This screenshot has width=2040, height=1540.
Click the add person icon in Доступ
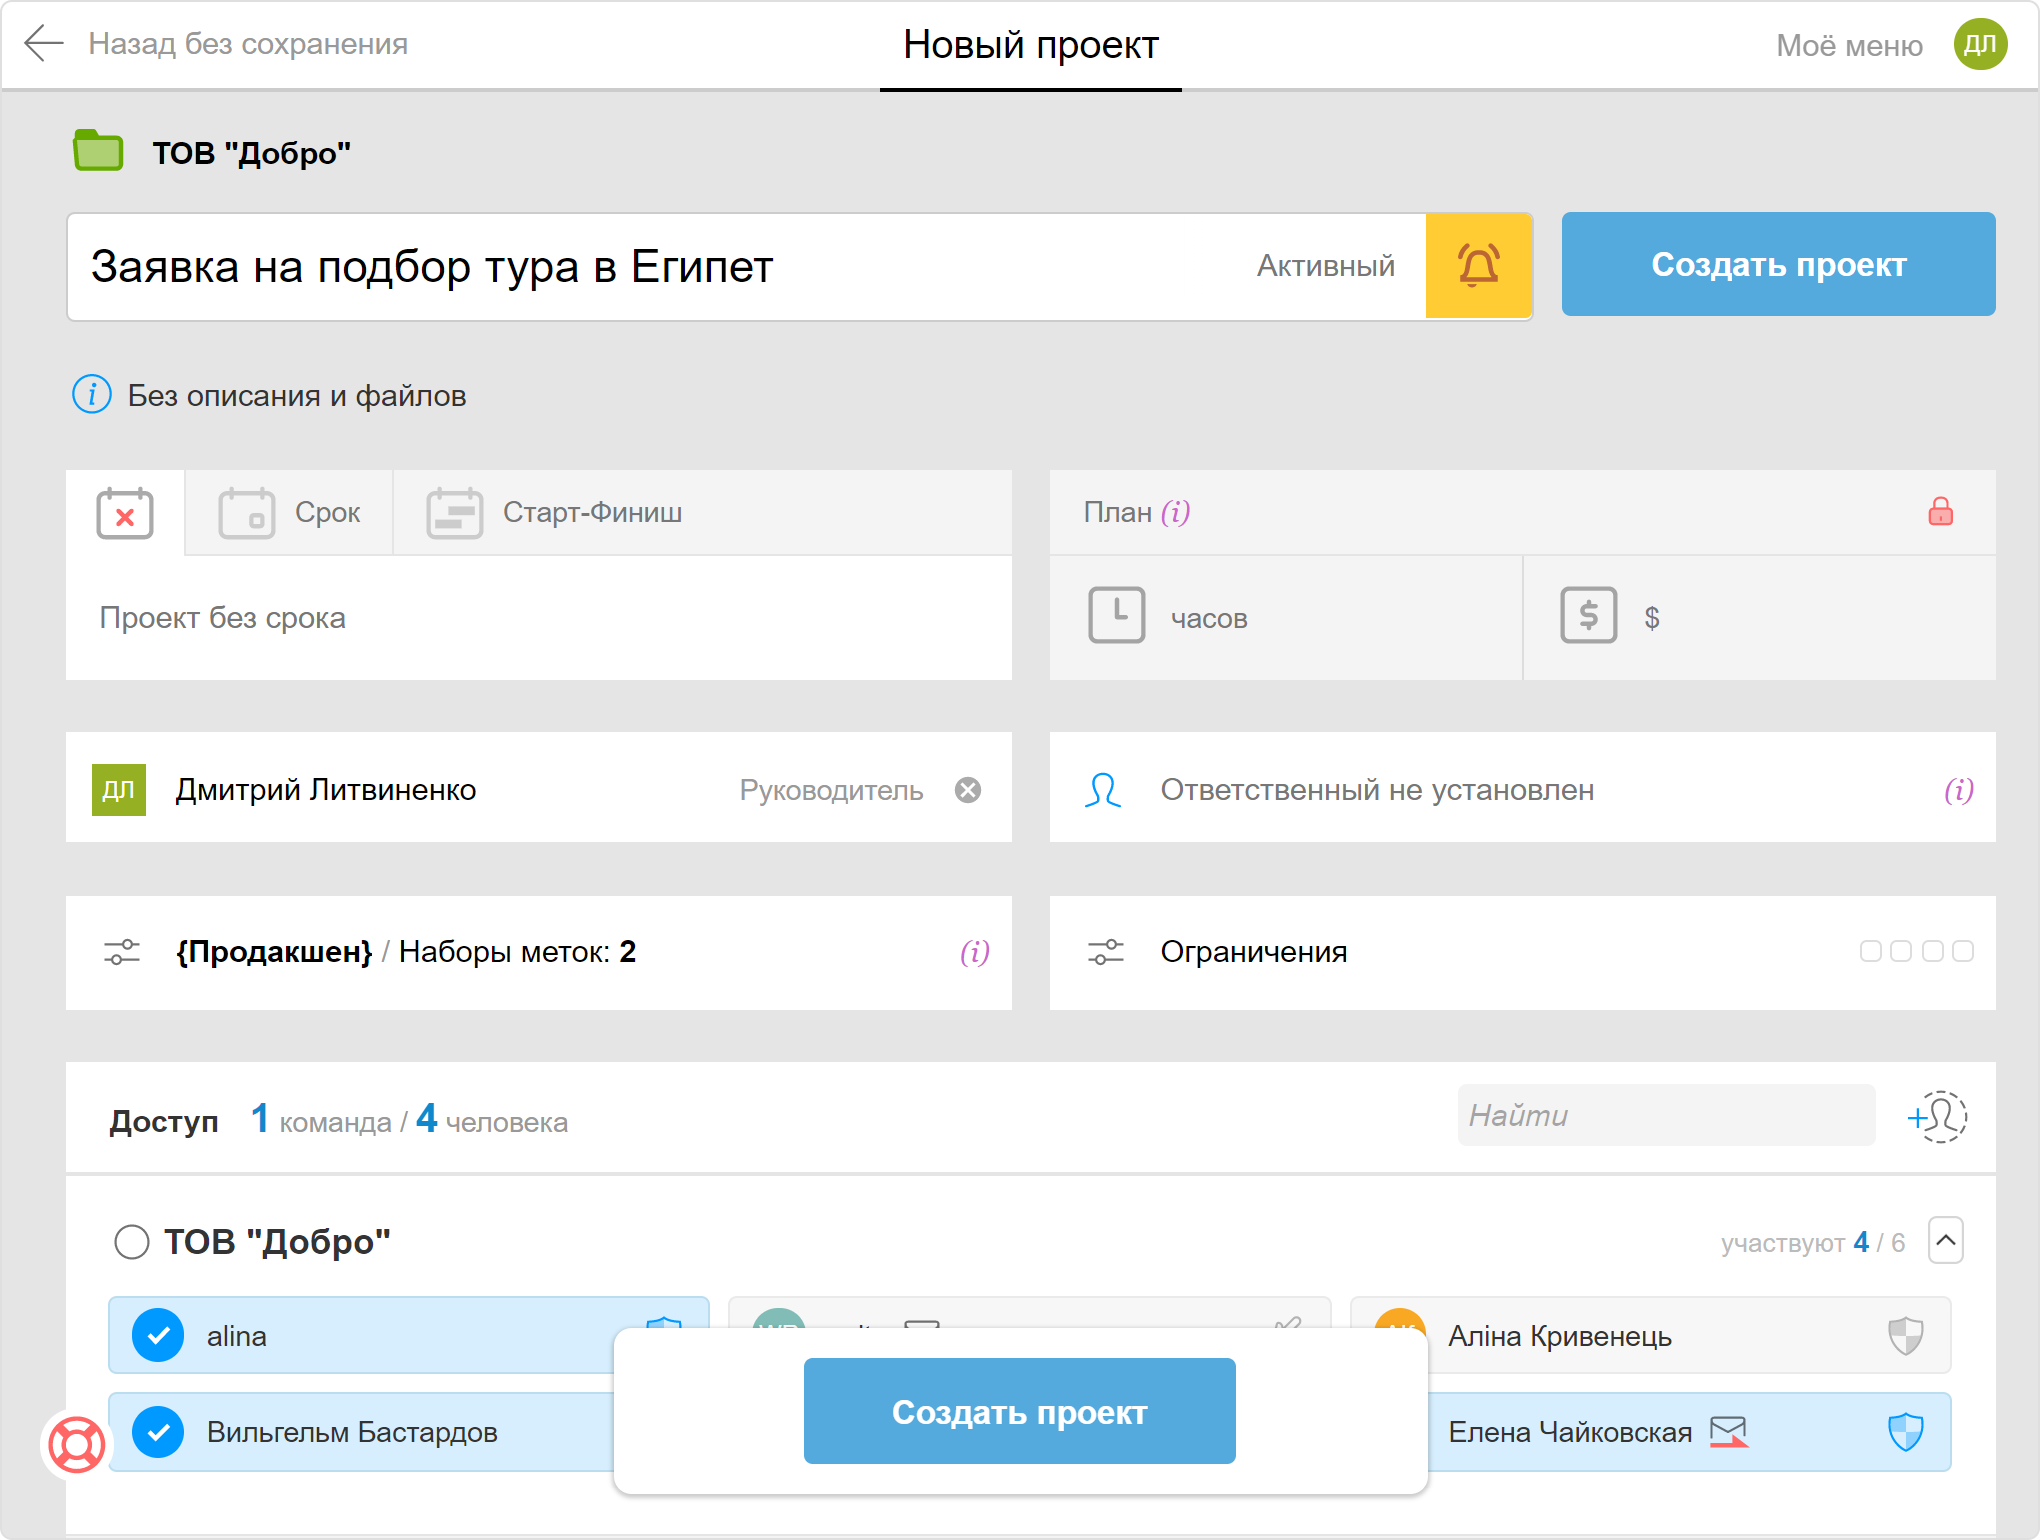[1938, 1116]
